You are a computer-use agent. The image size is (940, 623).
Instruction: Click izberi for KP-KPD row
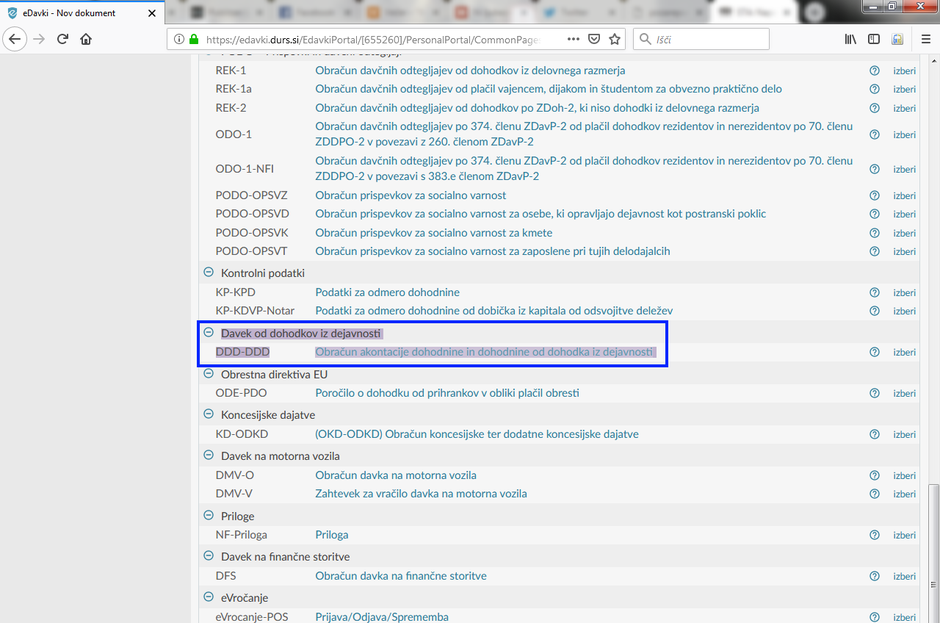click(904, 293)
